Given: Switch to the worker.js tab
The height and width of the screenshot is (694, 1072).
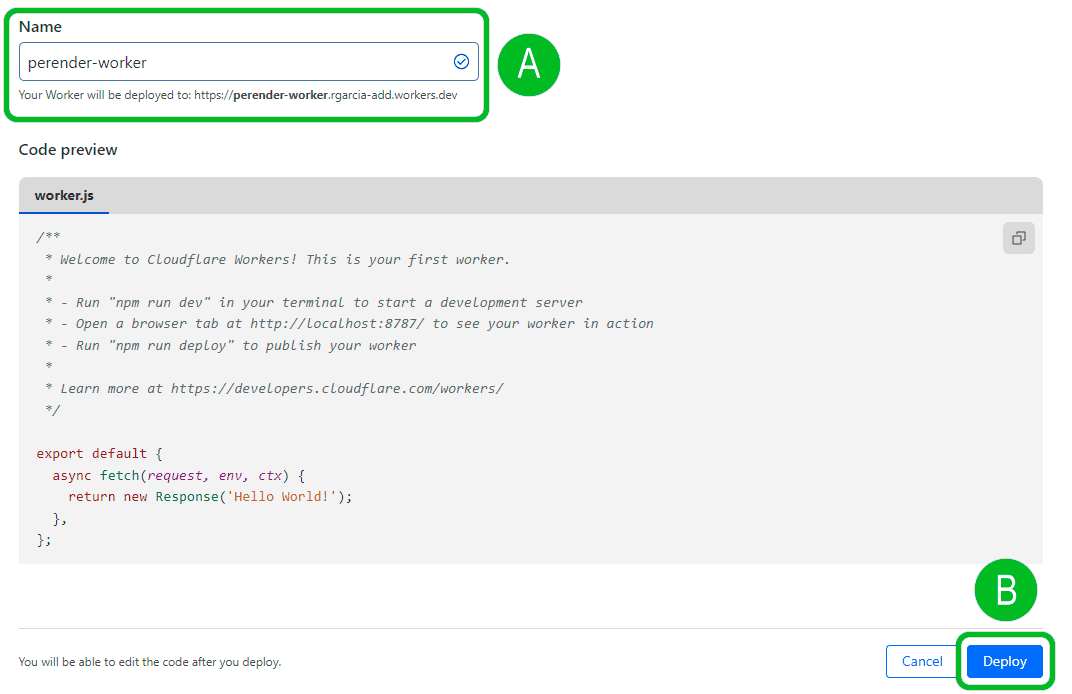Looking at the screenshot, I should pyautogui.click(x=64, y=196).
